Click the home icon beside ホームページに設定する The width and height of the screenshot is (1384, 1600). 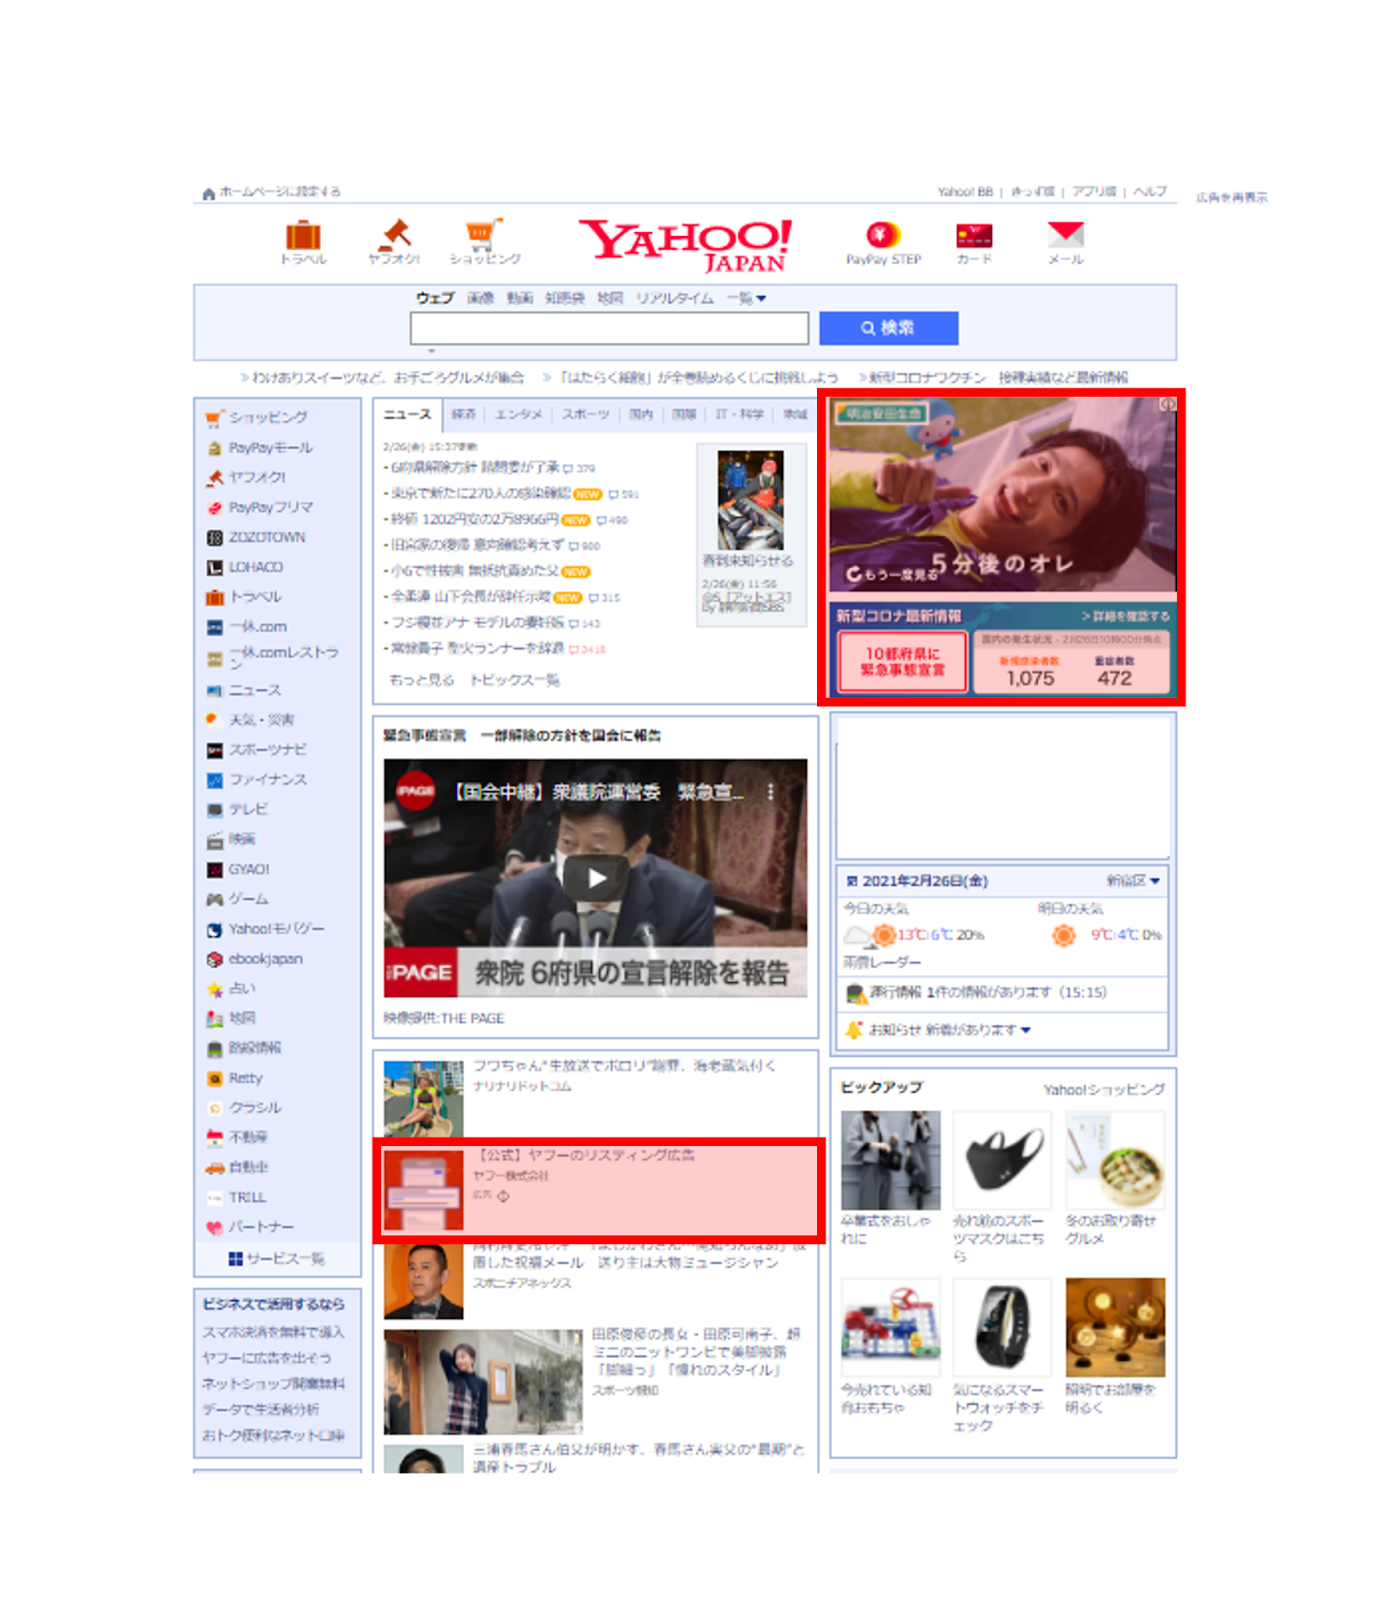point(208,193)
